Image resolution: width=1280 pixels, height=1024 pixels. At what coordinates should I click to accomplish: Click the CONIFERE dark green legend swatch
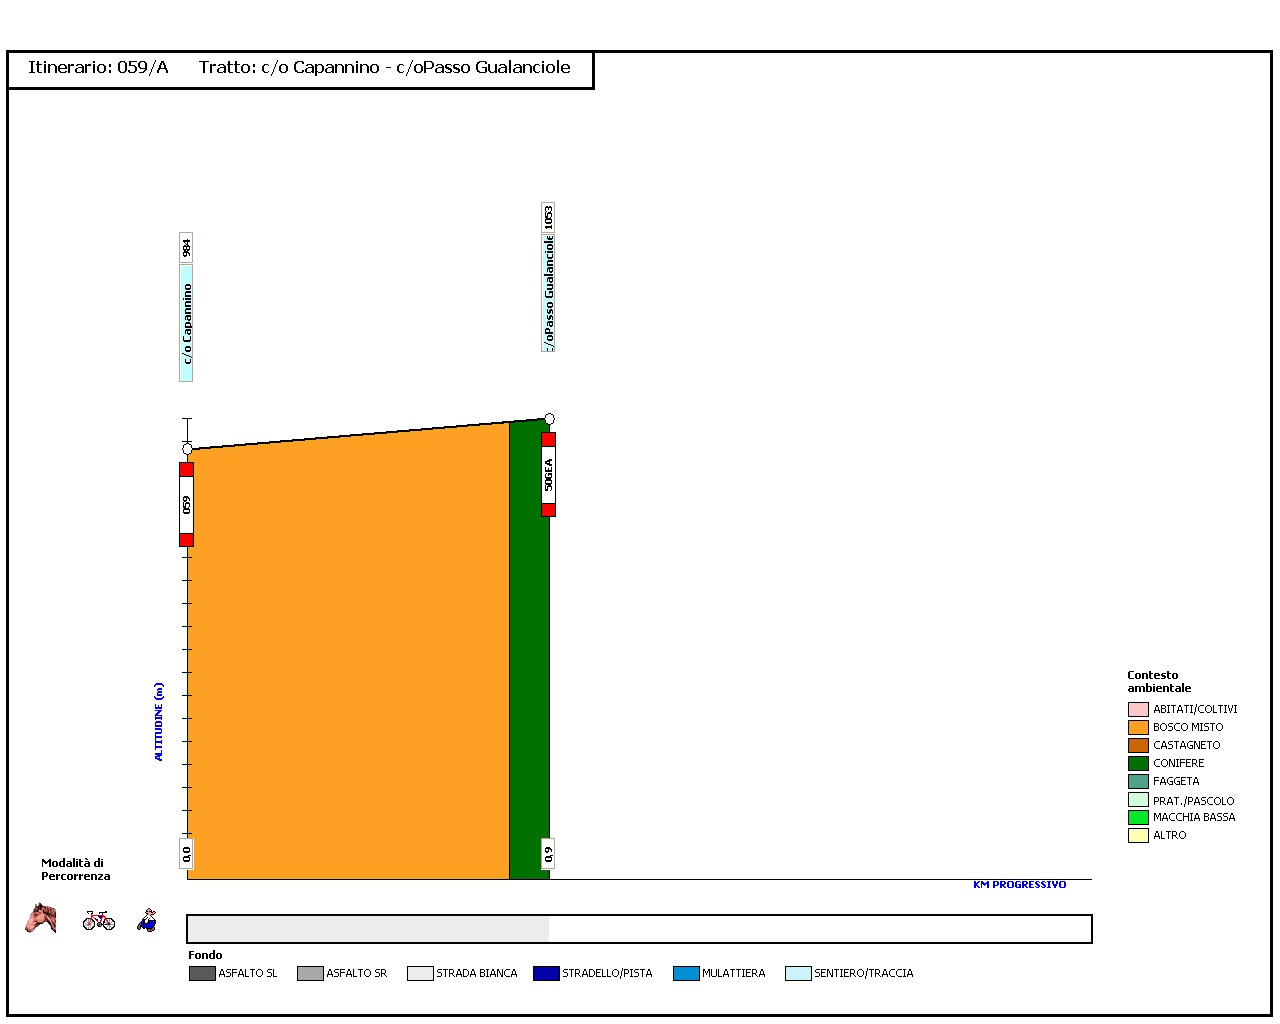pos(1138,763)
